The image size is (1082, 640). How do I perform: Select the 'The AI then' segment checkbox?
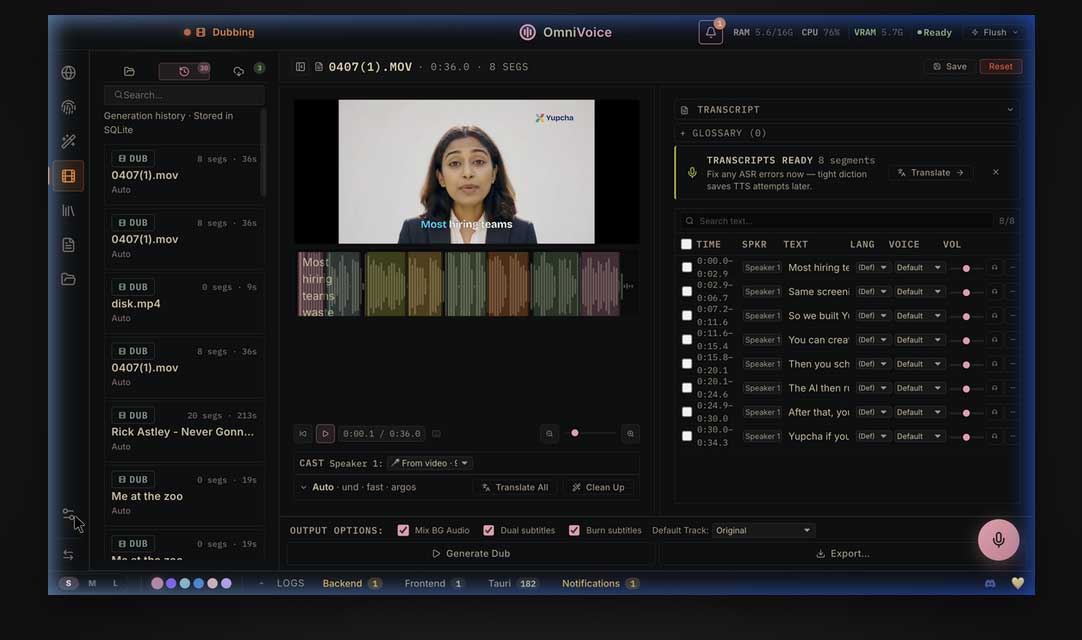687,388
